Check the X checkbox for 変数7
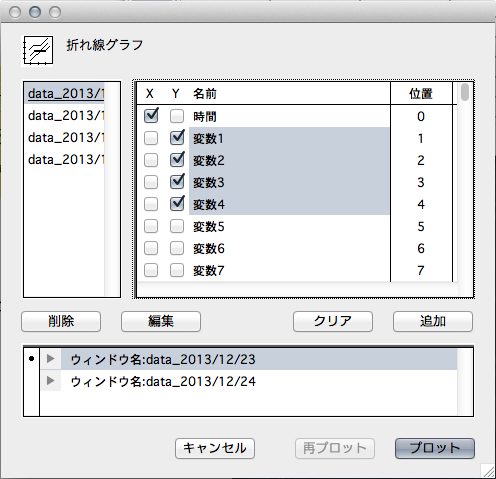496x479 pixels. tap(151, 270)
